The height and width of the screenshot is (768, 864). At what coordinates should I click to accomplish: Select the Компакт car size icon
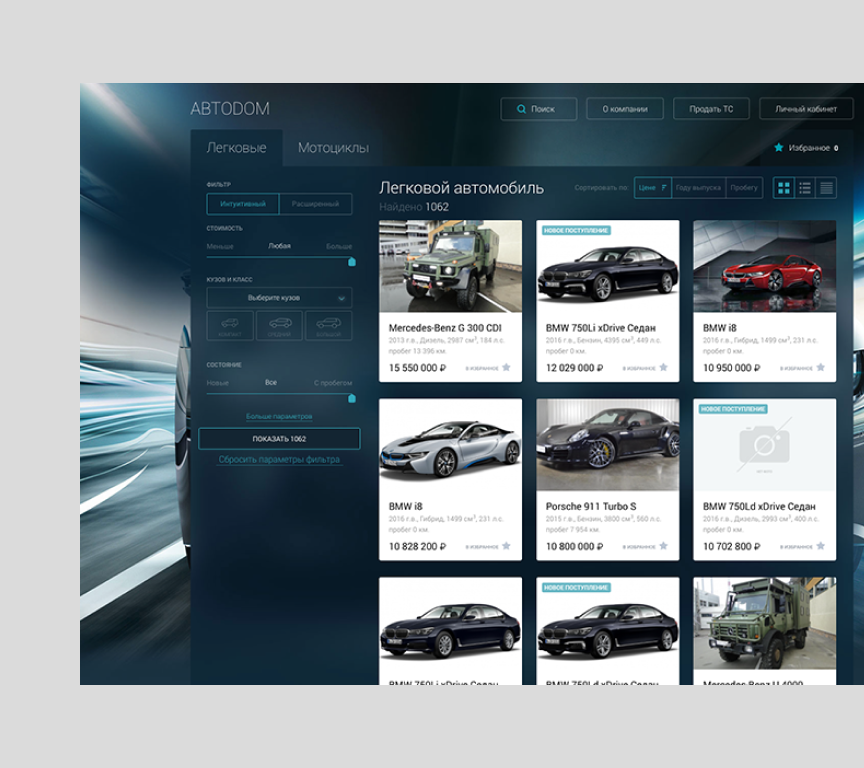coord(230,325)
